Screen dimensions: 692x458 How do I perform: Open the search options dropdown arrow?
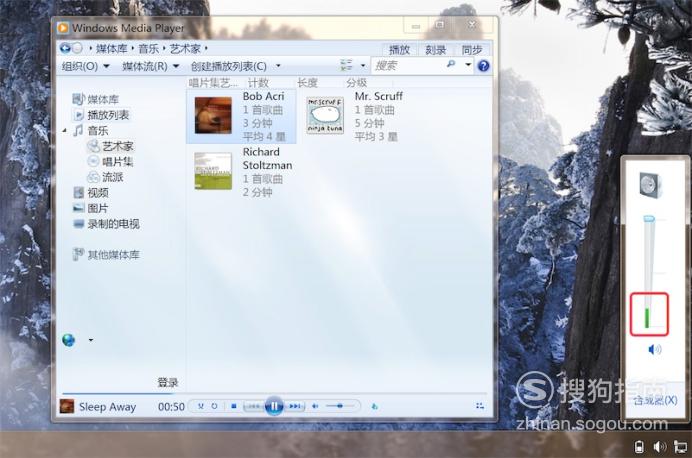point(468,65)
